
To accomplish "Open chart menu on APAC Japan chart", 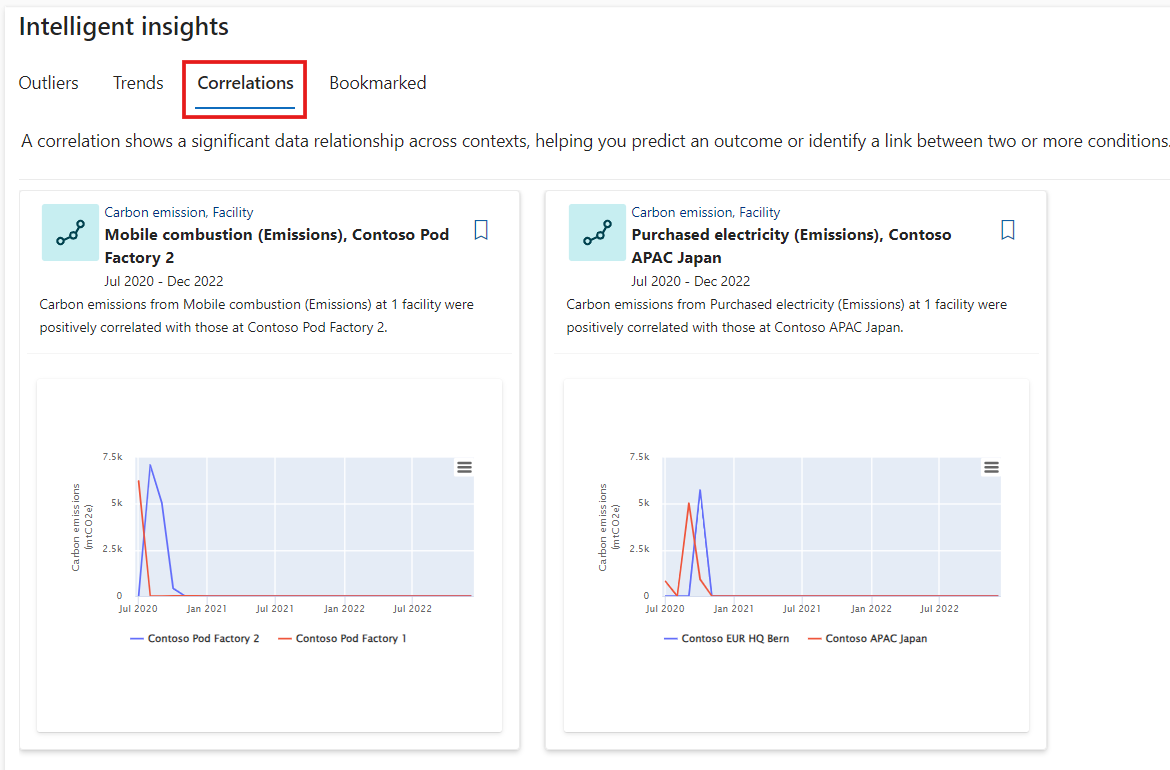I will click(x=991, y=467).
